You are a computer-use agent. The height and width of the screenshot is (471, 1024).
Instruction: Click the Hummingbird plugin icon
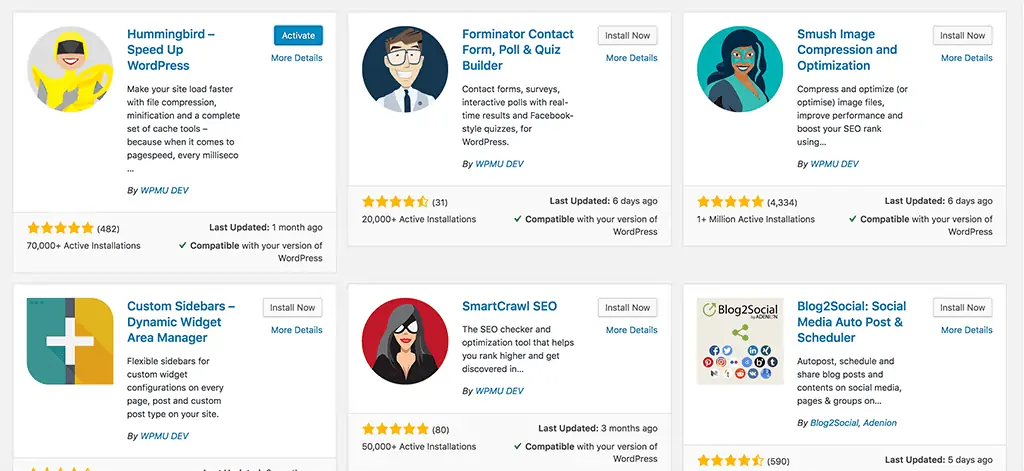pos(70,70)
